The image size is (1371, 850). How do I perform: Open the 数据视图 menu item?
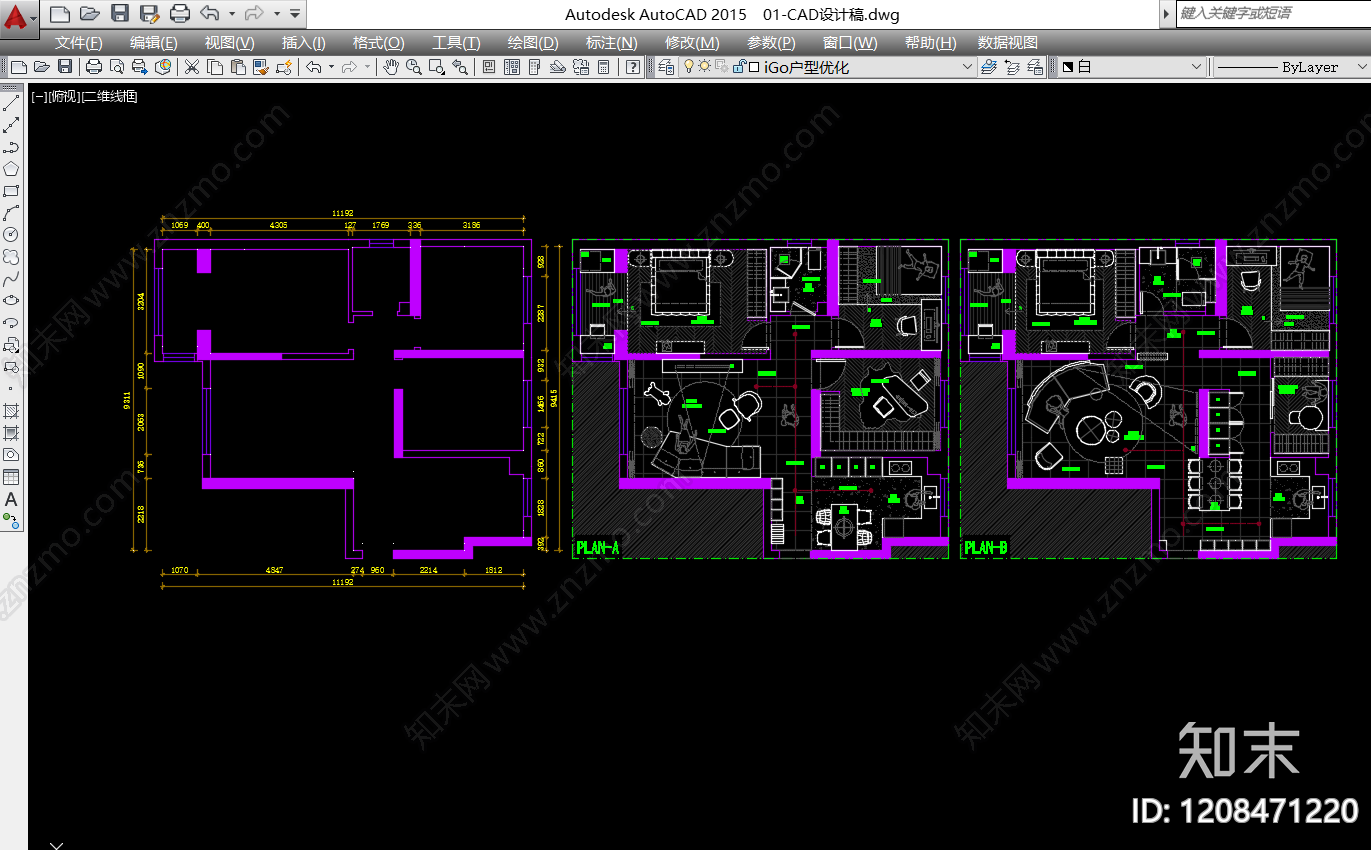click(x=1008, y=43)
